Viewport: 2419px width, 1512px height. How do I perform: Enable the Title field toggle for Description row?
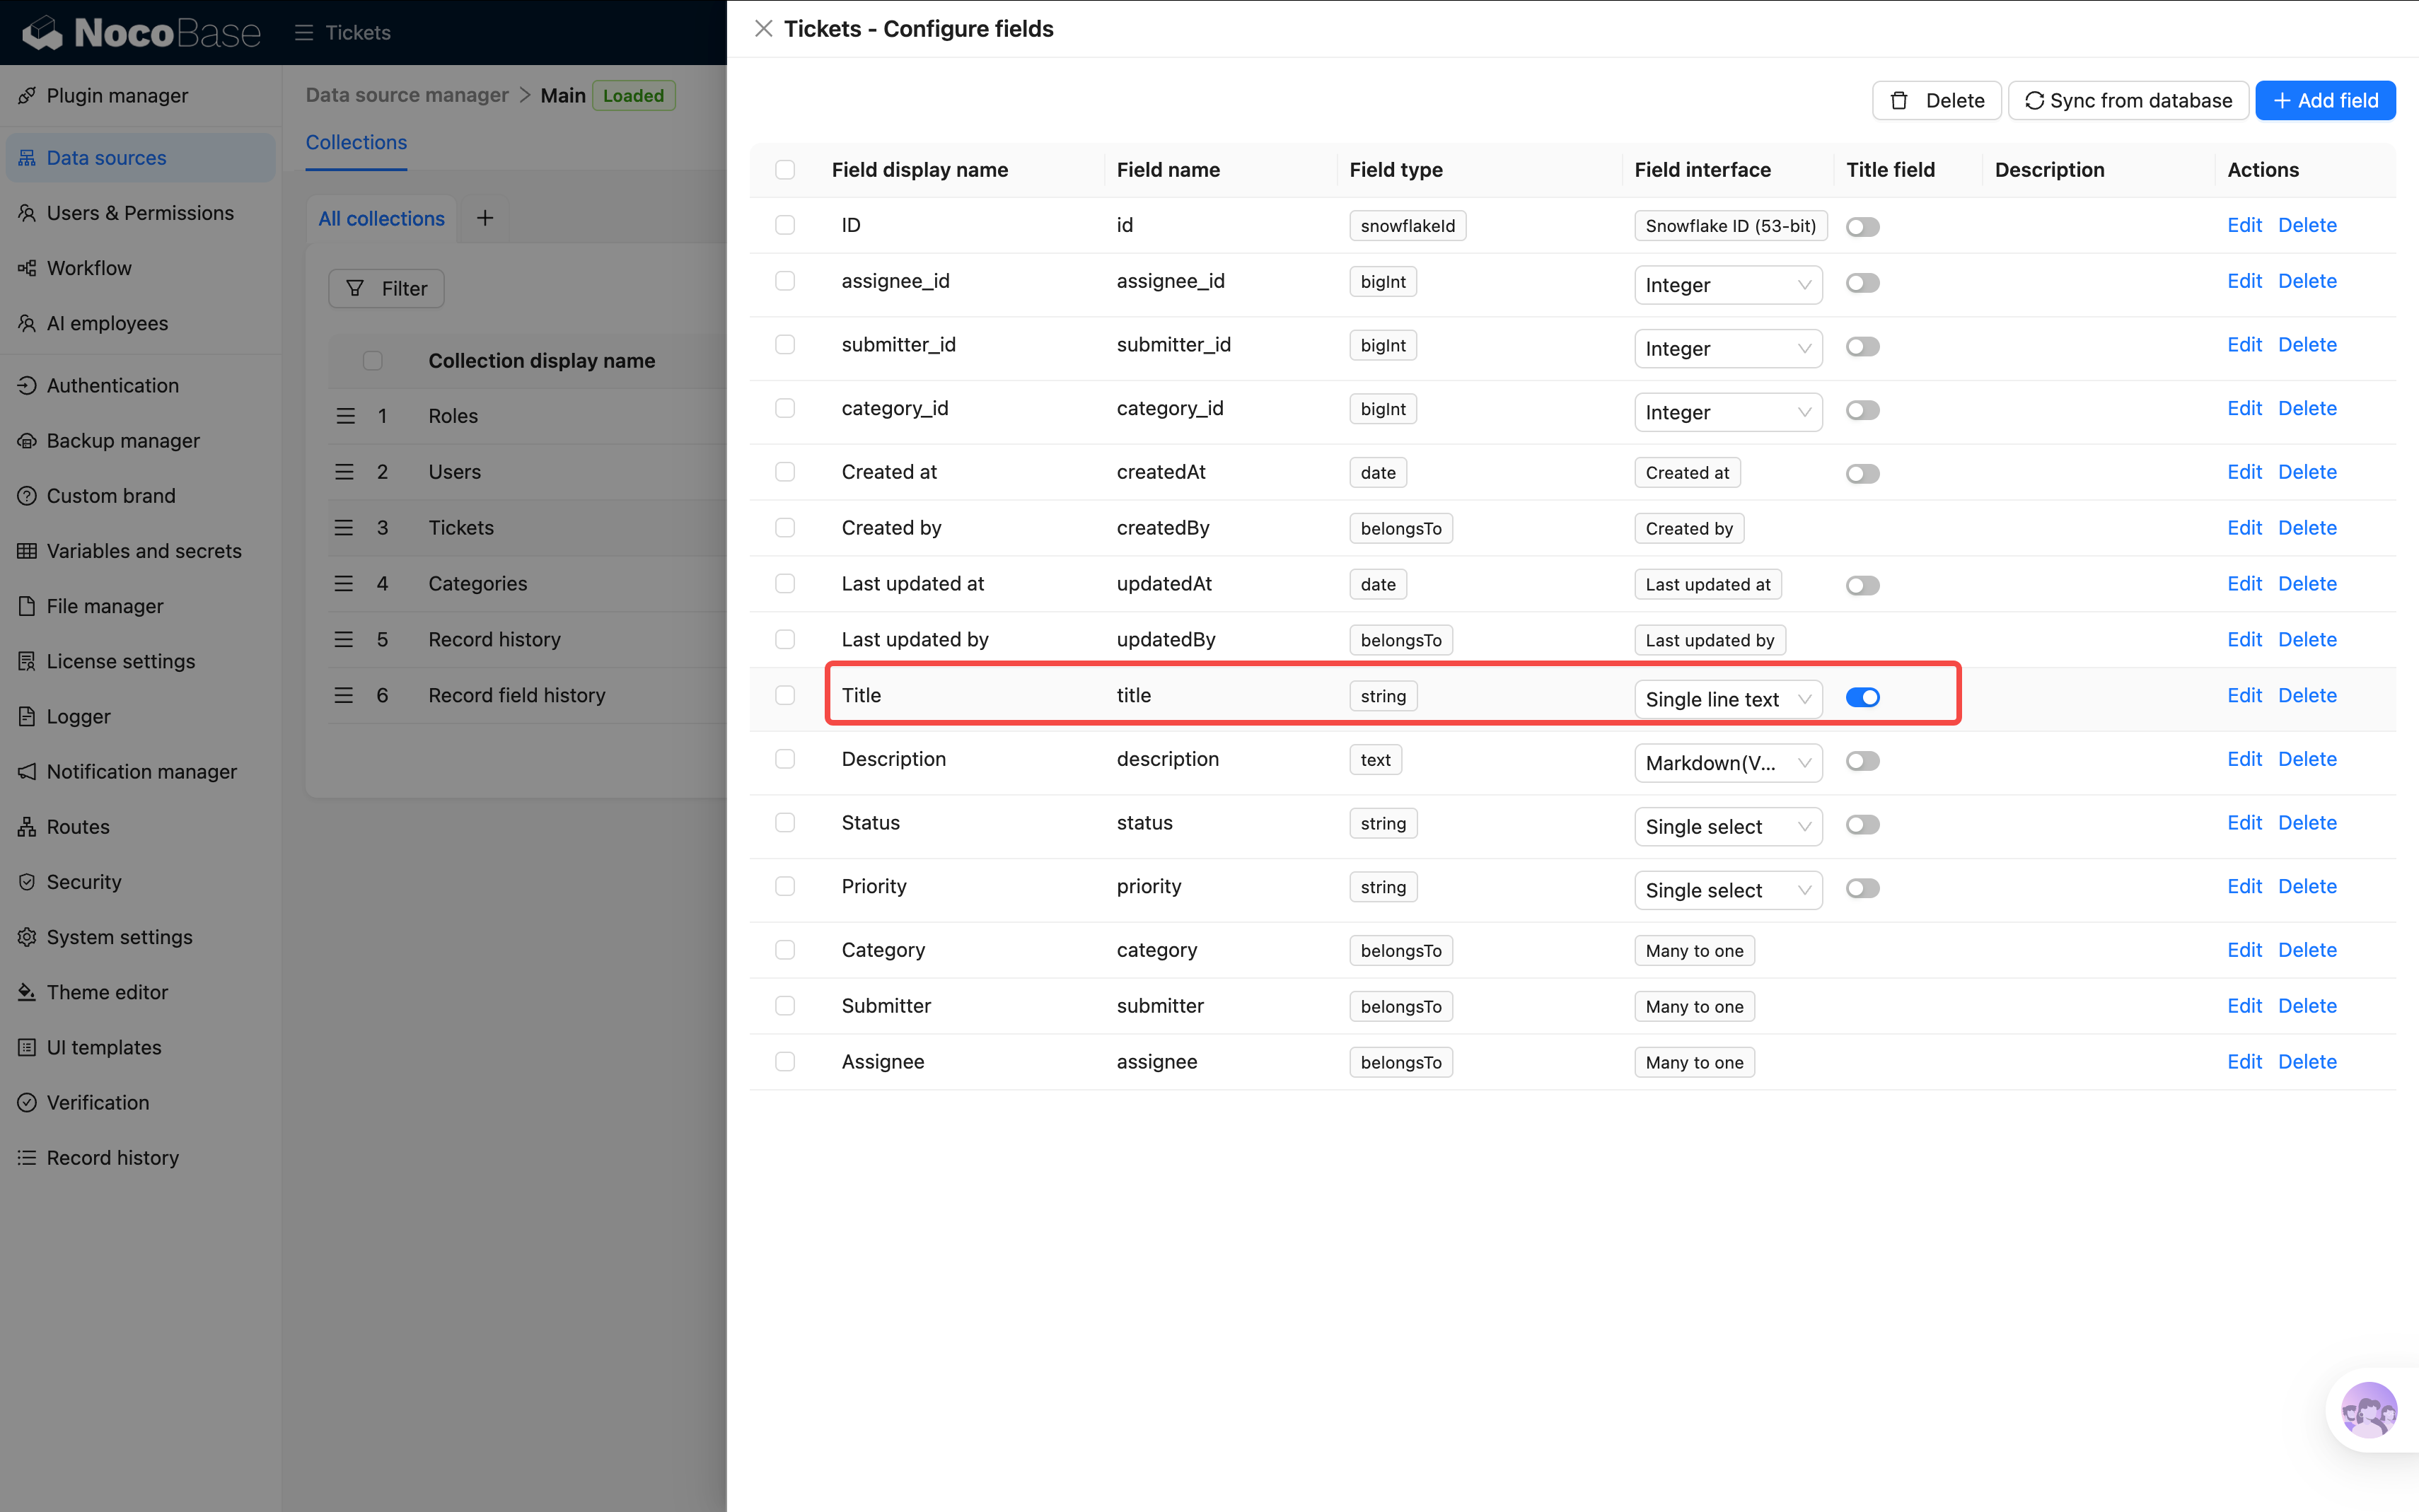[x=1862, y=761]
